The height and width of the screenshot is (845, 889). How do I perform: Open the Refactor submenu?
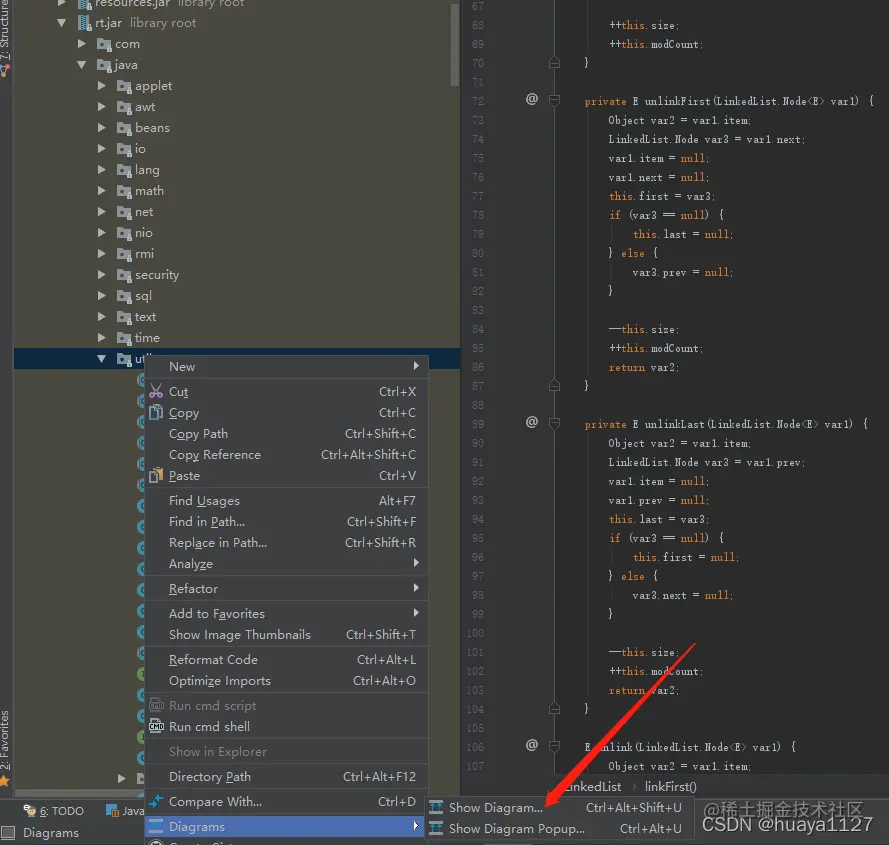[286, 589]
